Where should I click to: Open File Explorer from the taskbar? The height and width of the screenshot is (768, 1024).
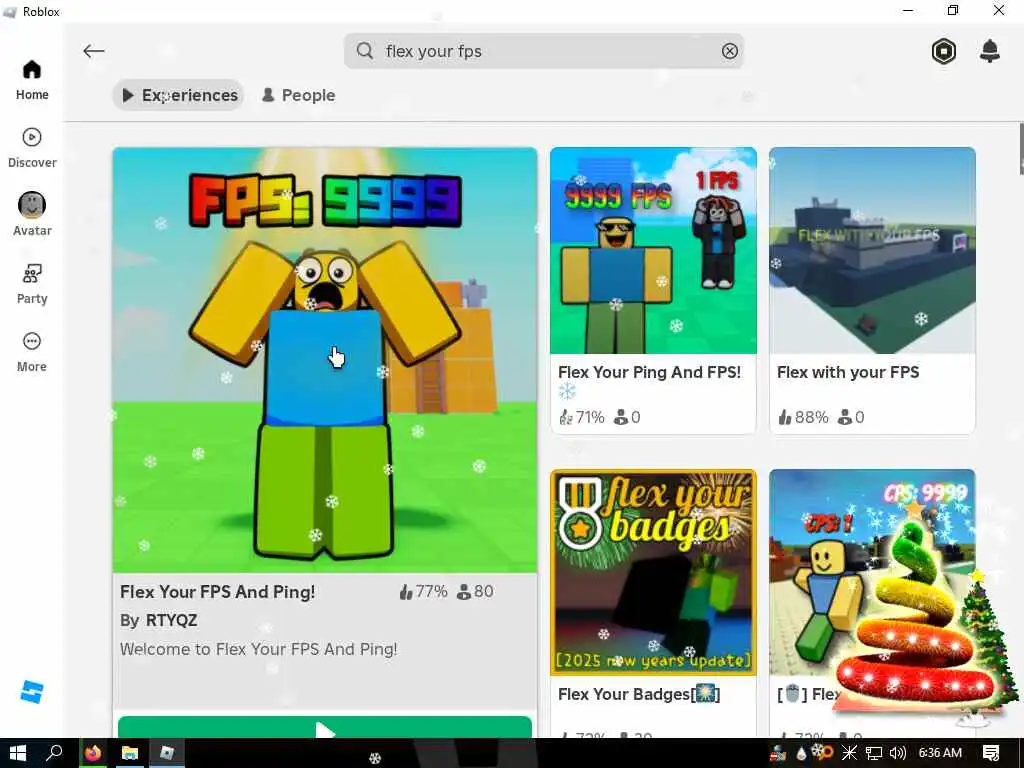[x=130, y=753]
